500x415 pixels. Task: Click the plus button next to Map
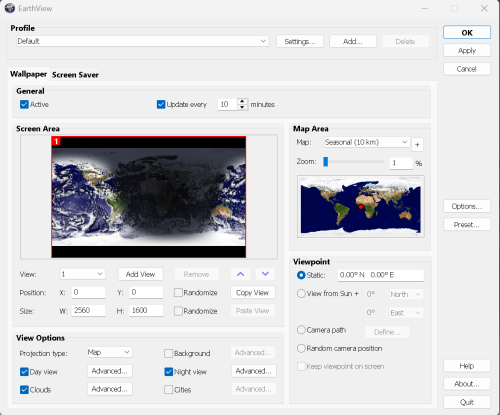[417, 145]
